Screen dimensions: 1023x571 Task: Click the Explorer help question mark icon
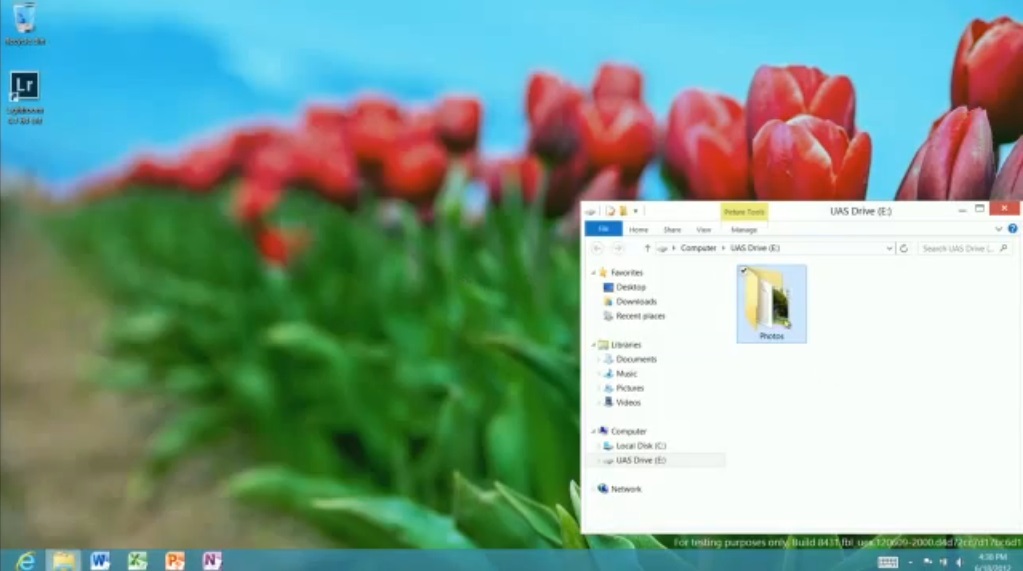click(1012, 229)
